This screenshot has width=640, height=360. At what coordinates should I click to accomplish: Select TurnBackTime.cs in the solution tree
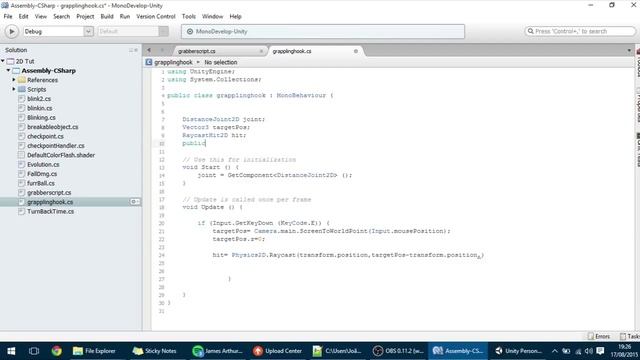51,211
